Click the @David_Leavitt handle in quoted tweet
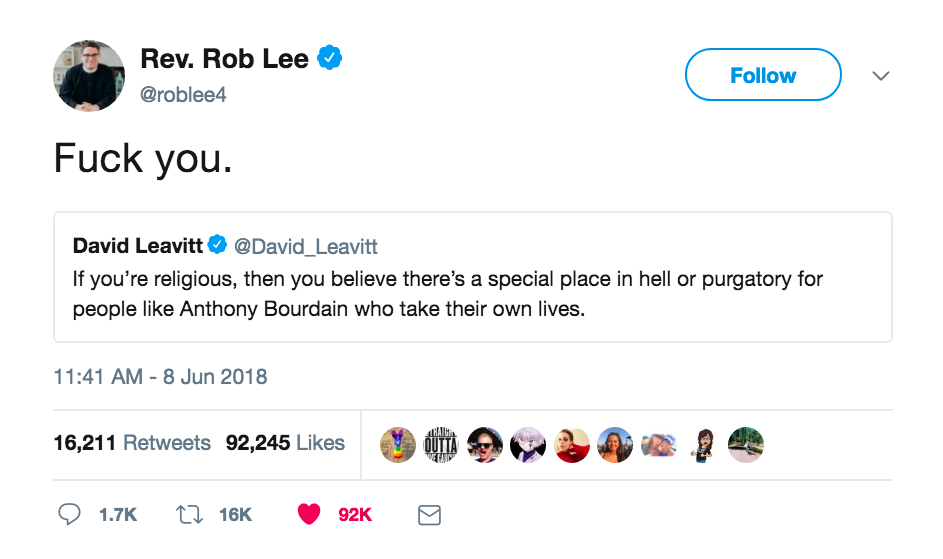 click(x=305, y=246)
